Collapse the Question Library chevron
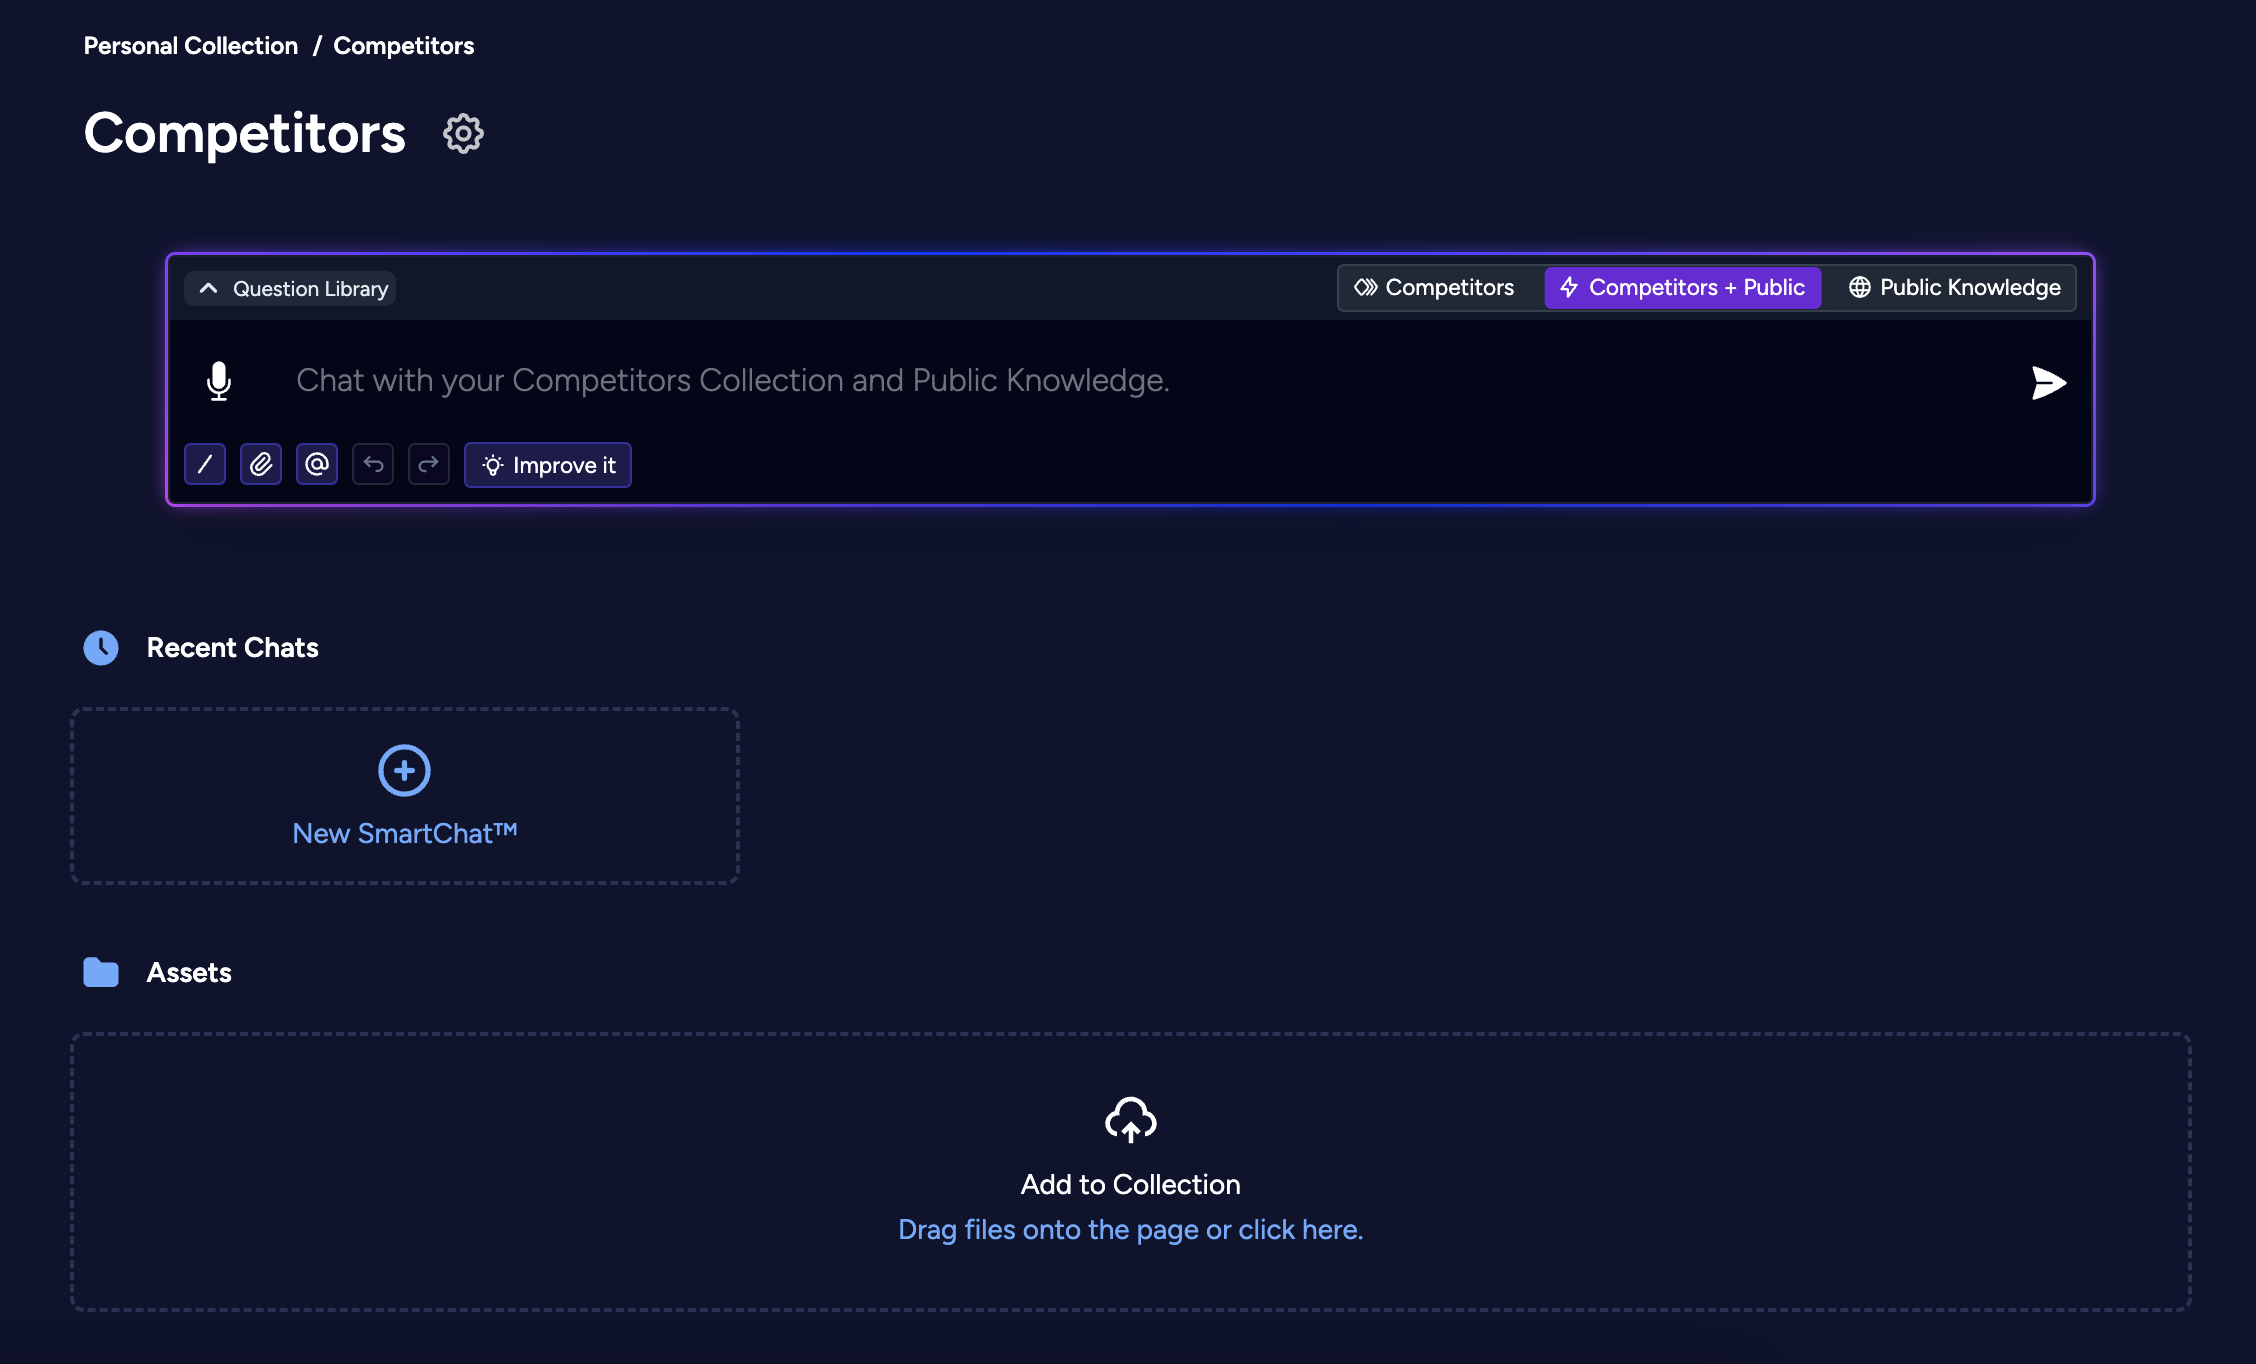 coord(208,288)
